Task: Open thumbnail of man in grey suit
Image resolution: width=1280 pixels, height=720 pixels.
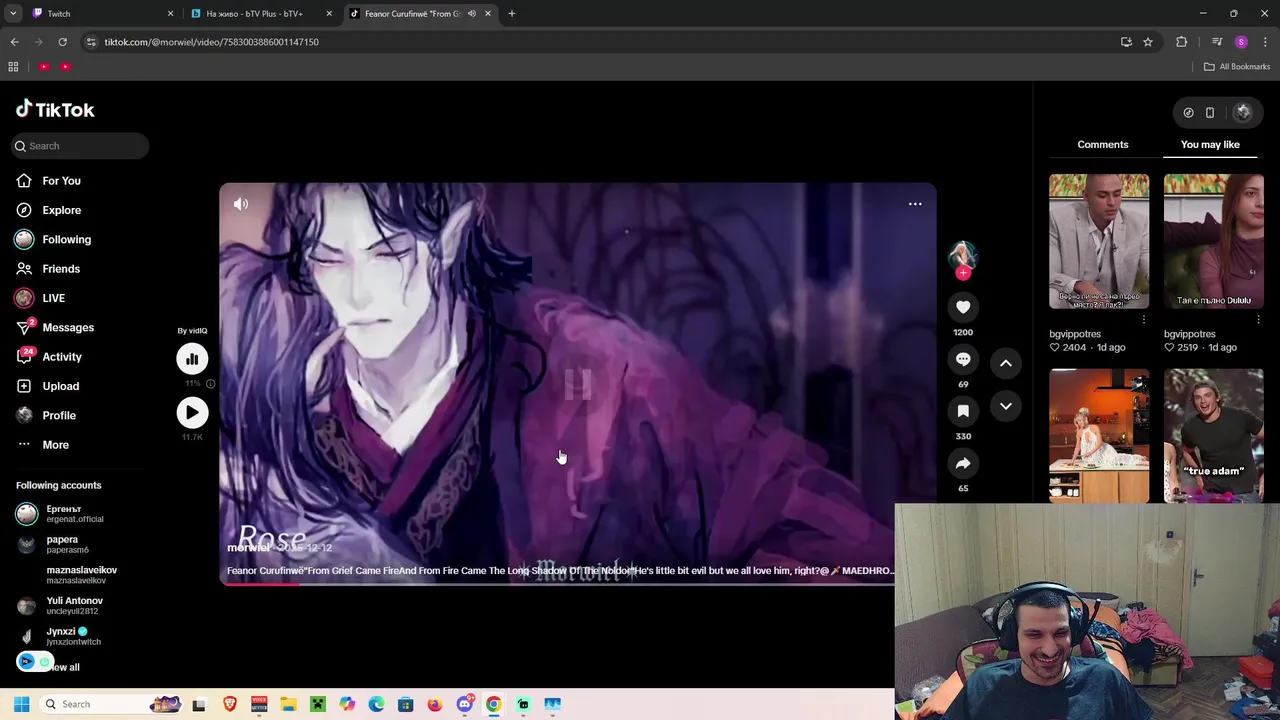Action: (1099, 241)
